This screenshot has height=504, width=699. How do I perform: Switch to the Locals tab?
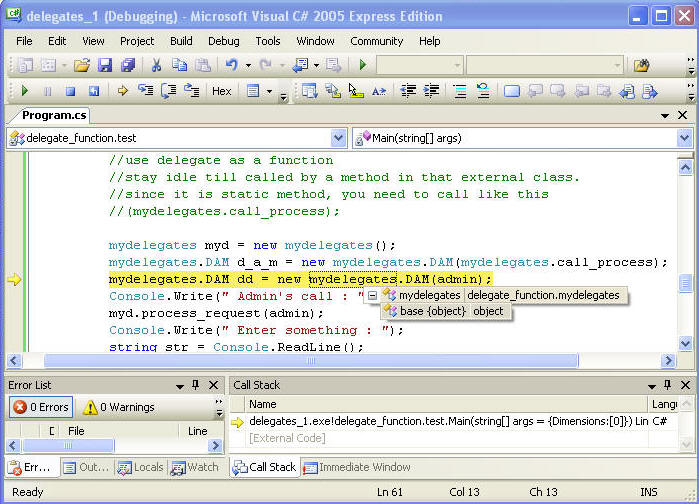click(x=139, y=467)
